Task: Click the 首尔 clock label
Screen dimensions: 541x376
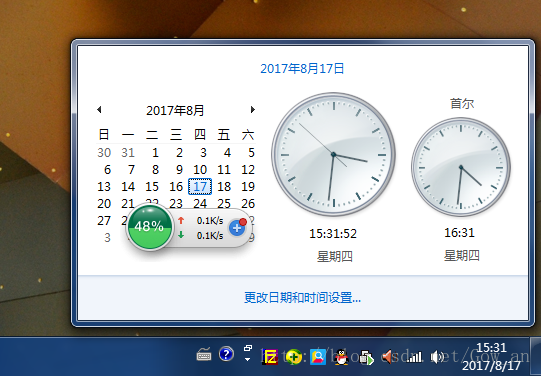Action: (462, 103)
